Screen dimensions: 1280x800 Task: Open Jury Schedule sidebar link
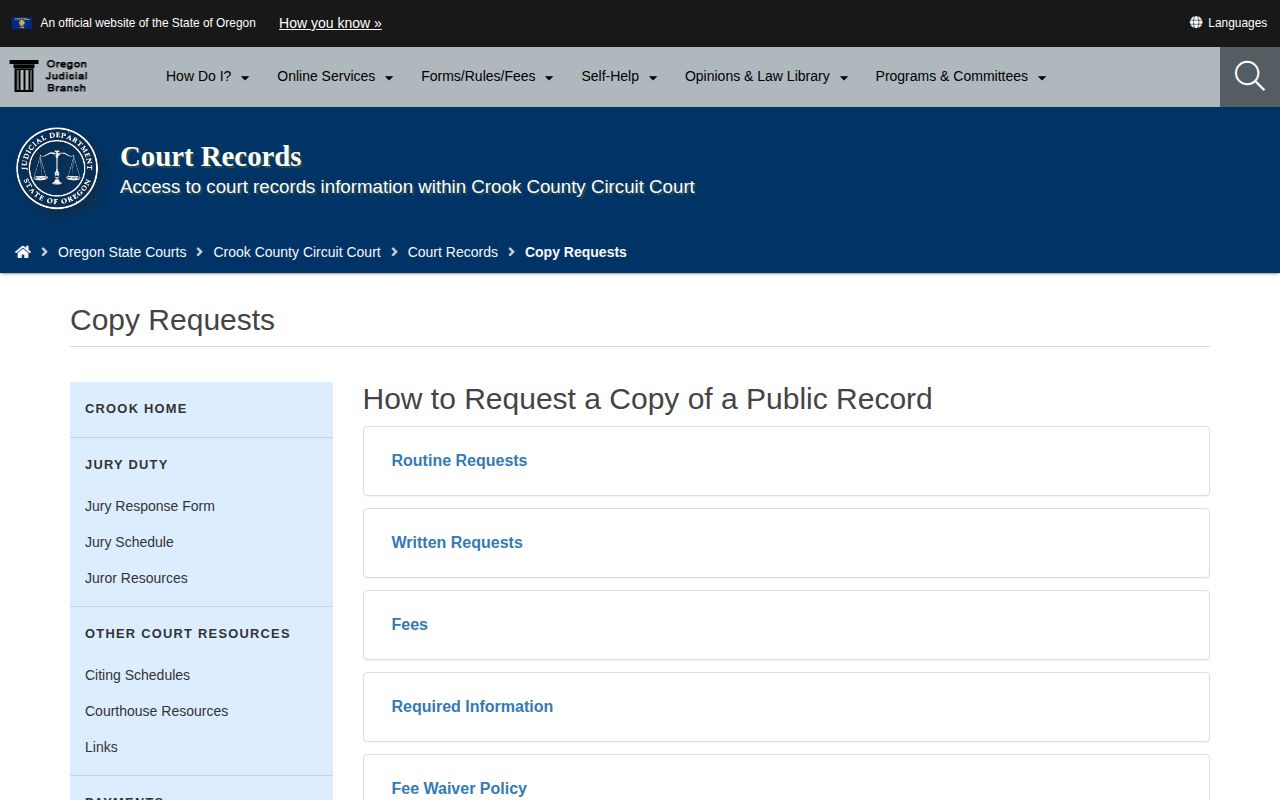129,542
